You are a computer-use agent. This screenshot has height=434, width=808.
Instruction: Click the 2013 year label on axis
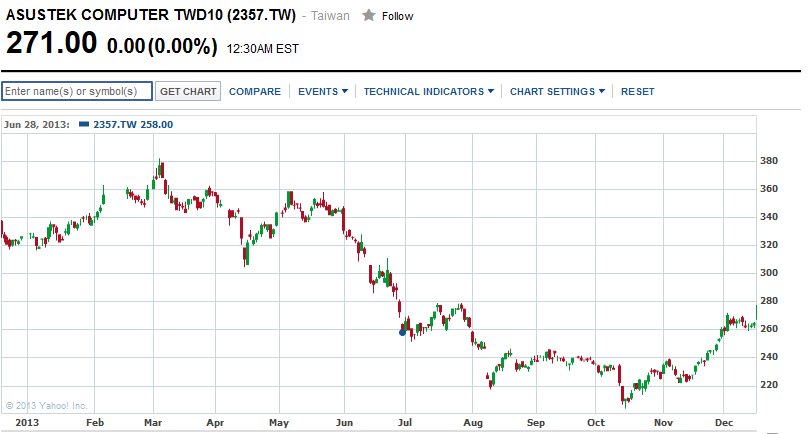pyautogui.click(x=27, y=423)
